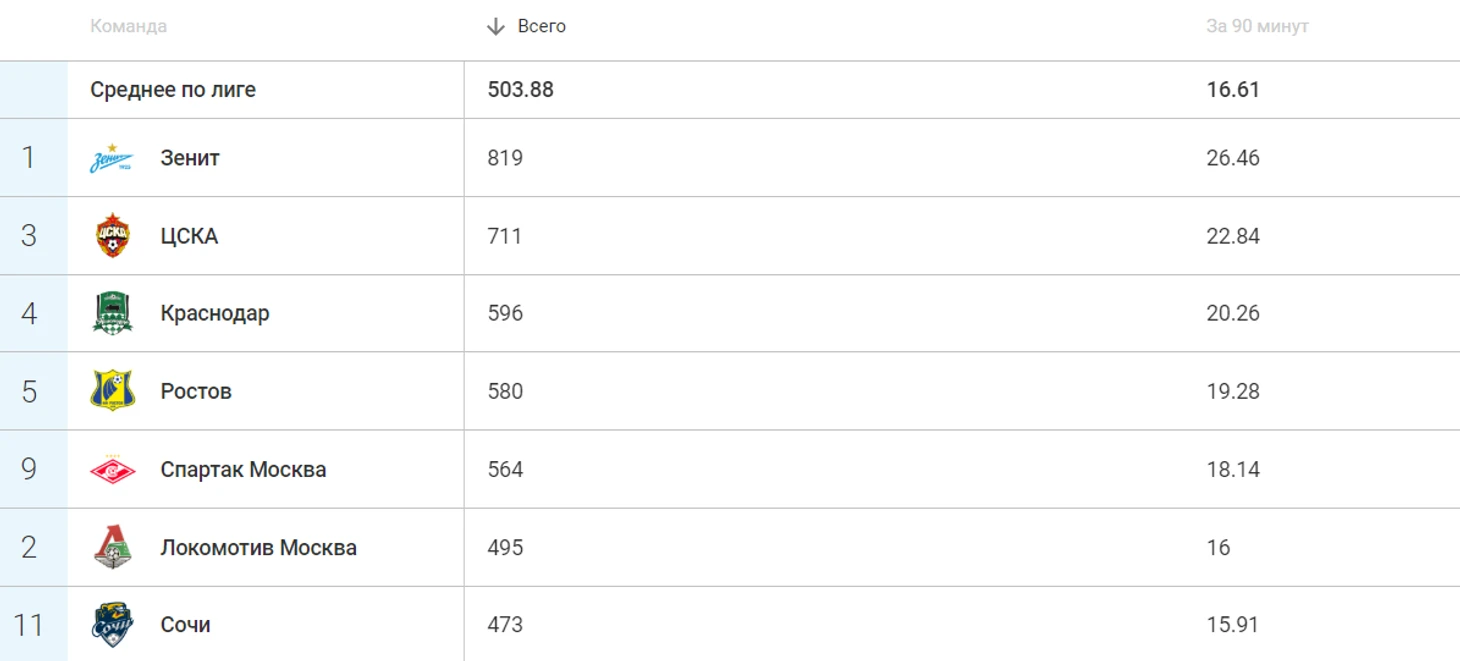Click the Lokomotiv Moscow crest
The width and height of the screenshot is (1460, 661).
(112, 547)
